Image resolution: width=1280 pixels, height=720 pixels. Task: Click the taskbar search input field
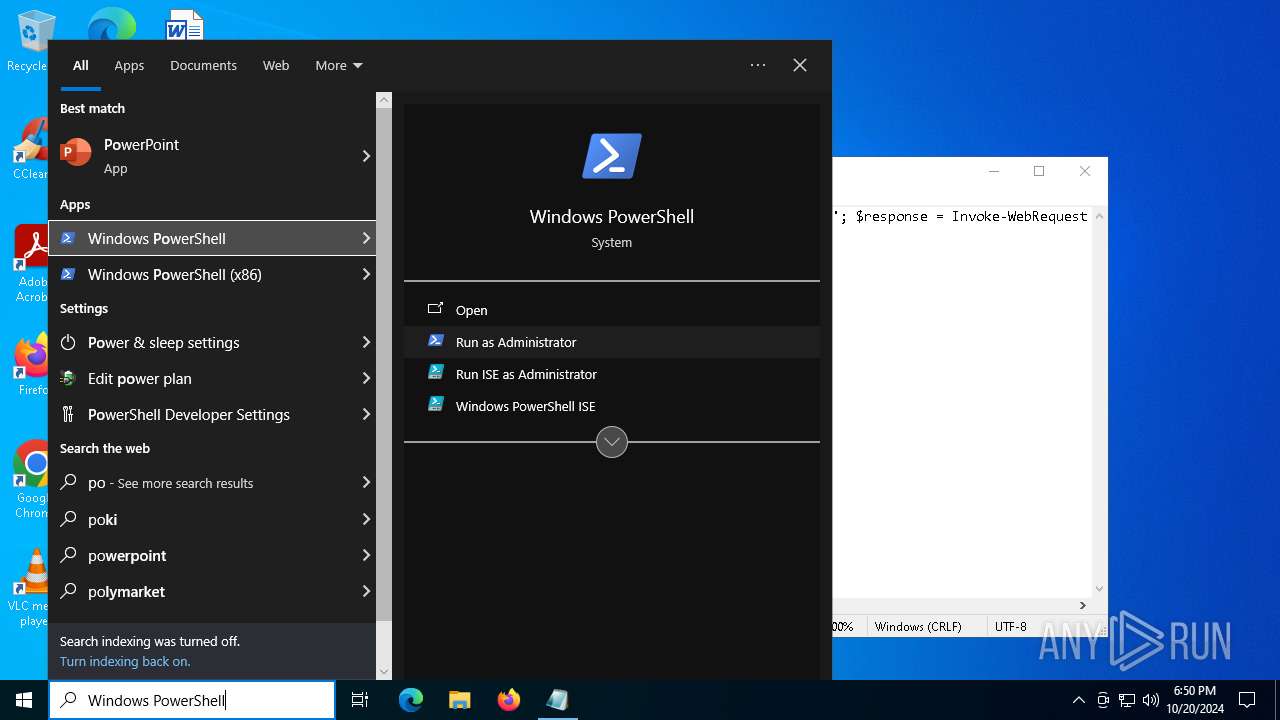click(x=192, y=700)
